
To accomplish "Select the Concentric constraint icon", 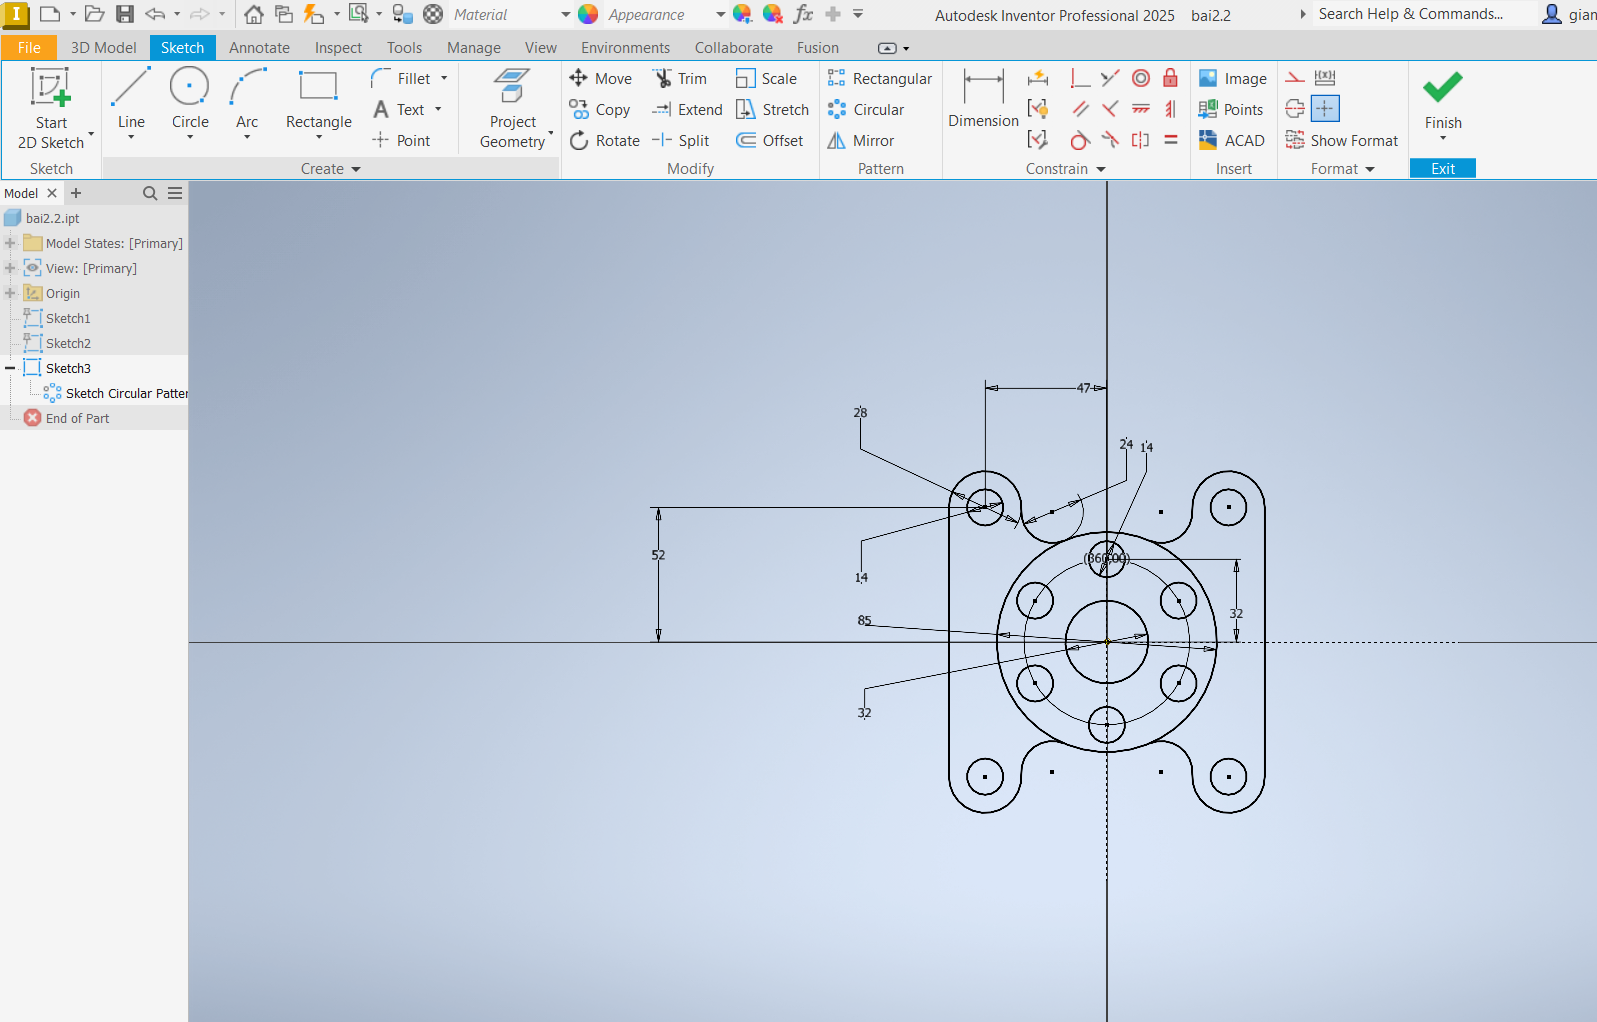I will point(1141,79).
